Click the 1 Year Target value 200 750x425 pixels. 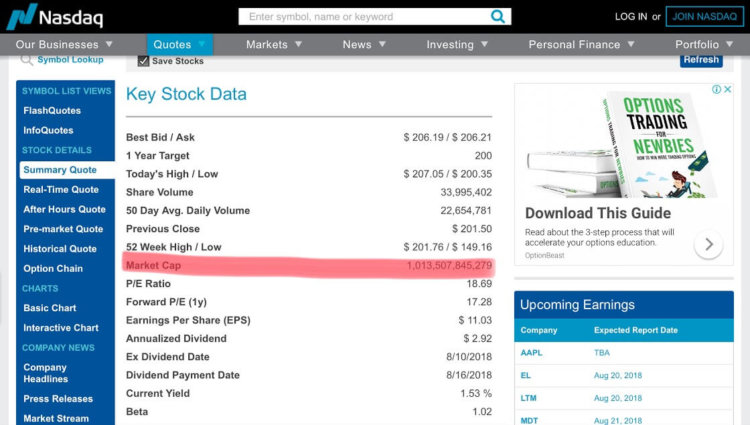483,155
